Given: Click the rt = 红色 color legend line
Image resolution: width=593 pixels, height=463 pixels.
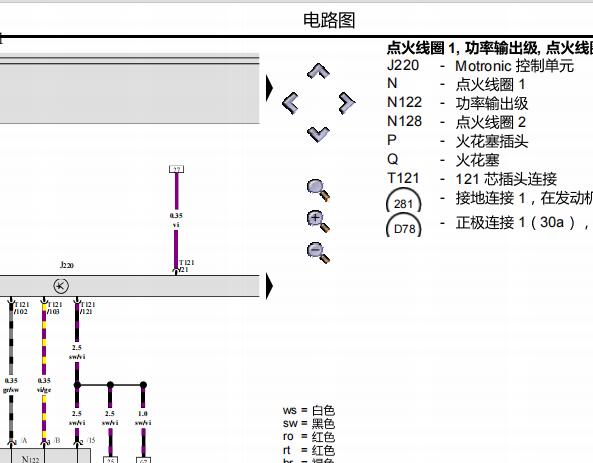Looking at the screenshot, I should point(309,450).
